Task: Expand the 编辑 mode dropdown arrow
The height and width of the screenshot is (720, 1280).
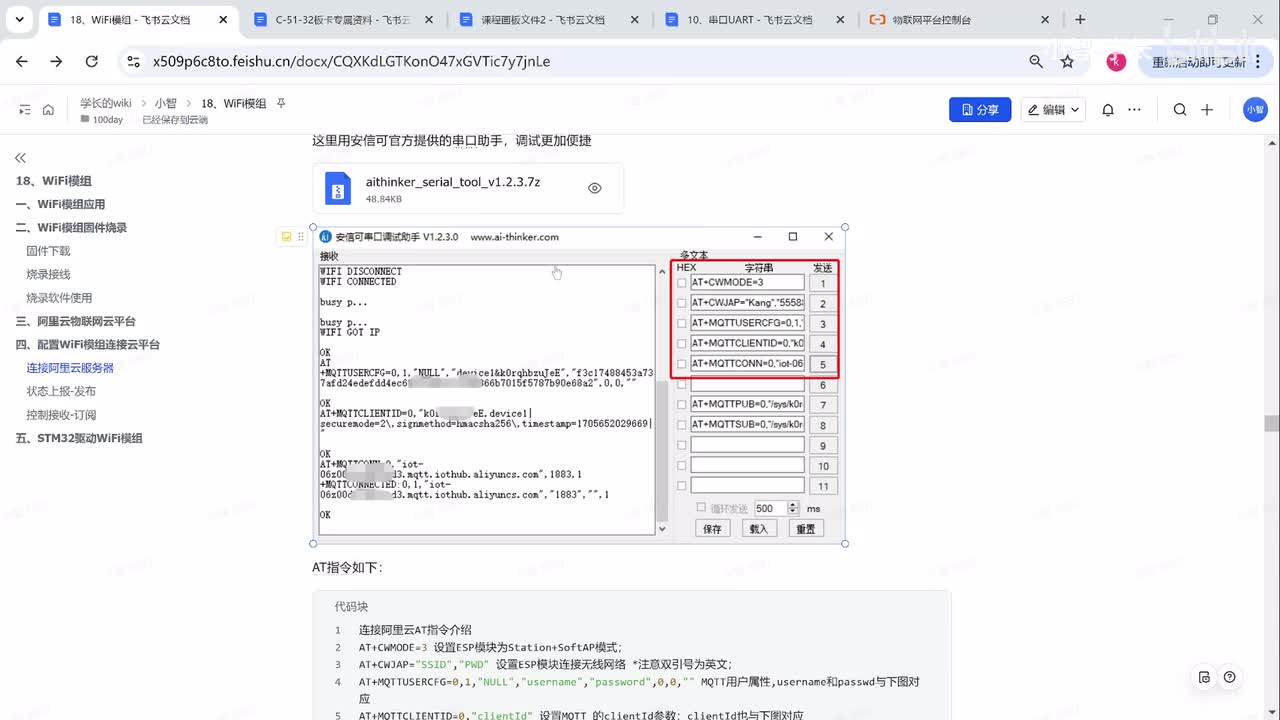Action: pos(1075,110)
